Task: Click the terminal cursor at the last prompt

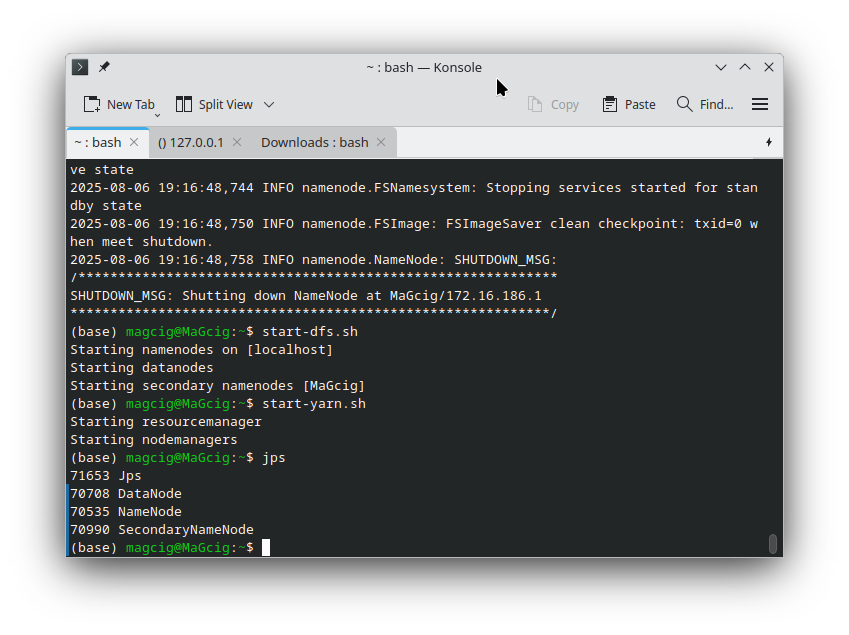Action: (266, 547)
